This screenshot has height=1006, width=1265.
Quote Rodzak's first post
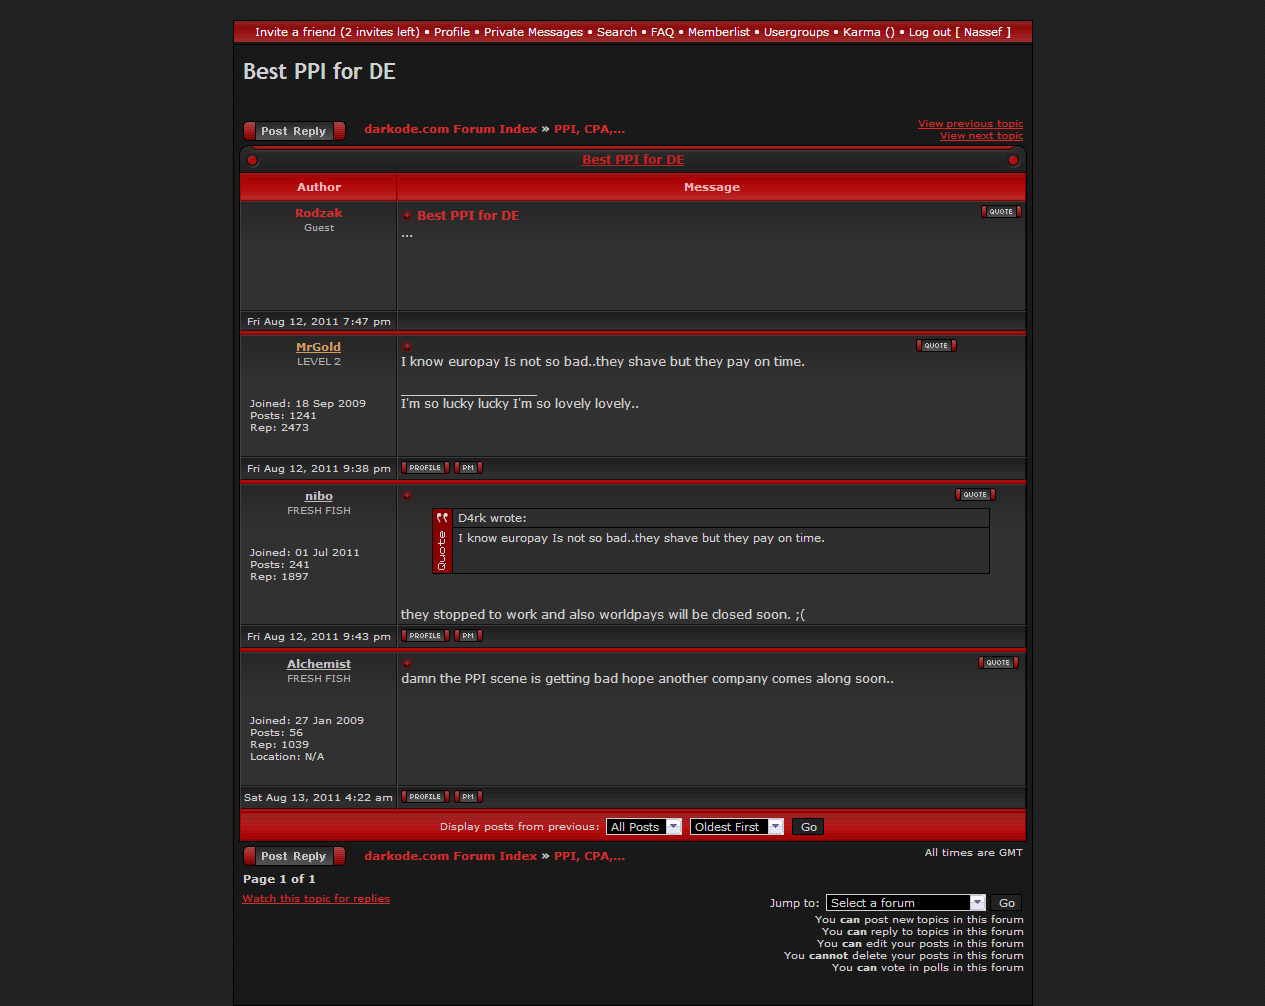tap(1001, 212)
